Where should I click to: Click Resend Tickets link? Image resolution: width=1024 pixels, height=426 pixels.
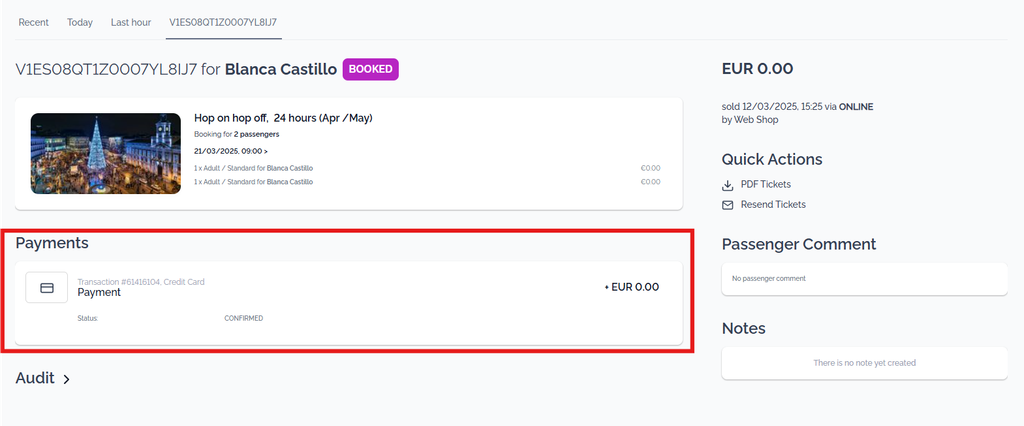773,205
